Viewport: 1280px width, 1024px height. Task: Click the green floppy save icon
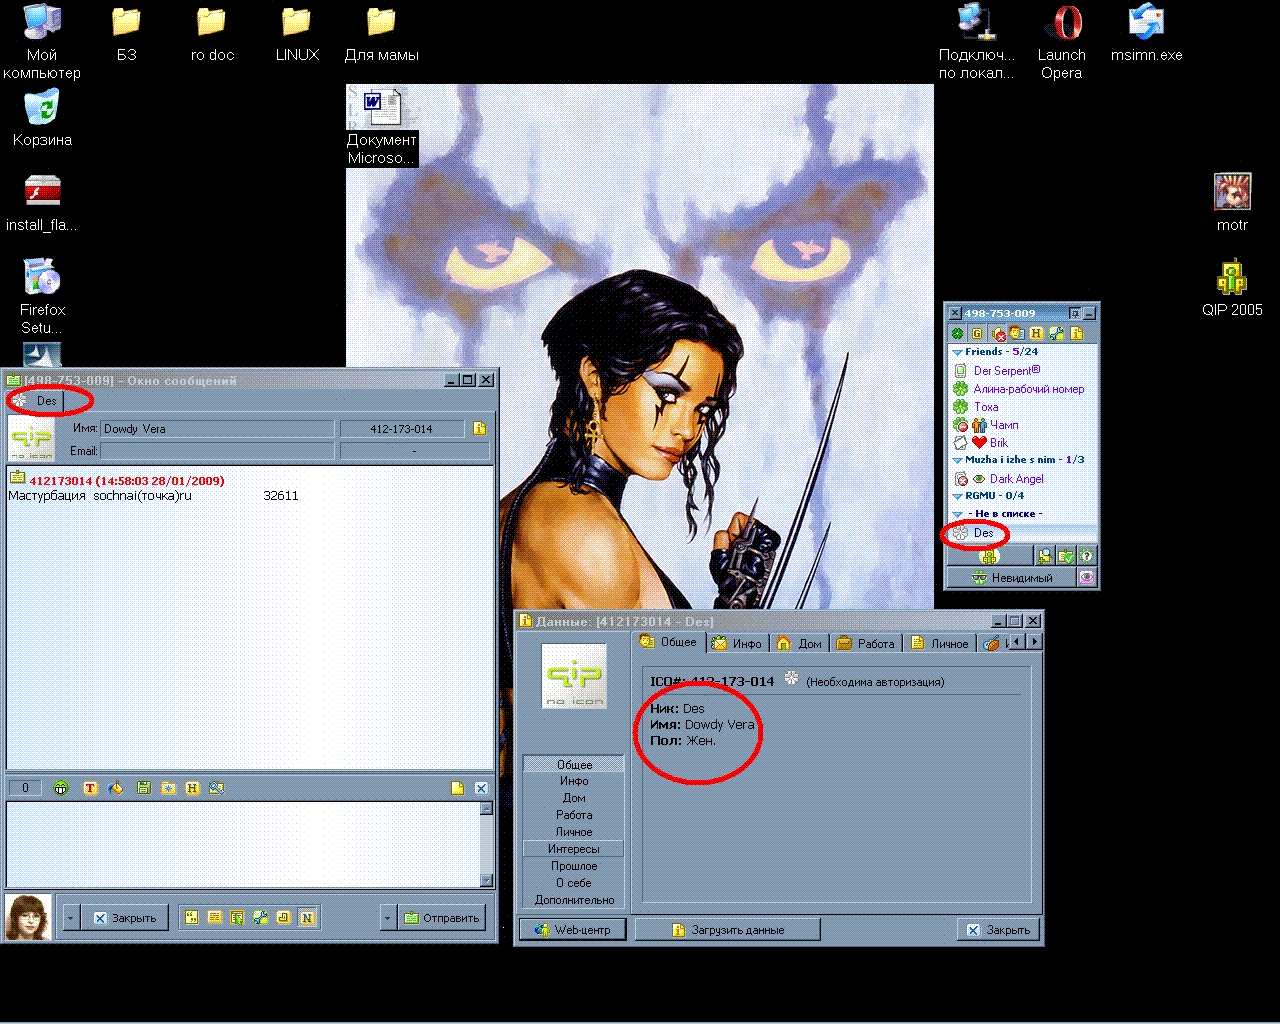tap(144, 788)
